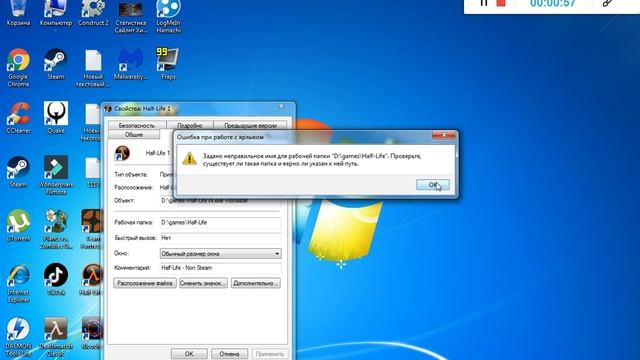
Task: Select the TikTok desktop shortcut
Action: point(56,280)
